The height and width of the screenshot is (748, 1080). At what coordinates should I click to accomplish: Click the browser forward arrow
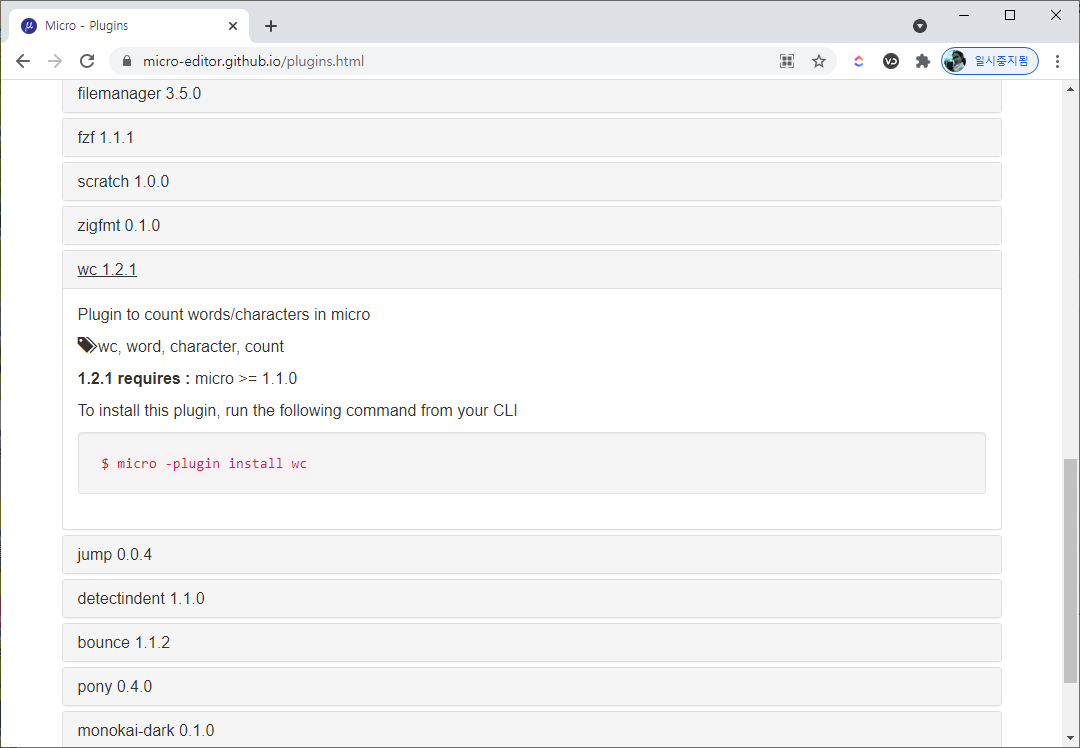point(55,61)
